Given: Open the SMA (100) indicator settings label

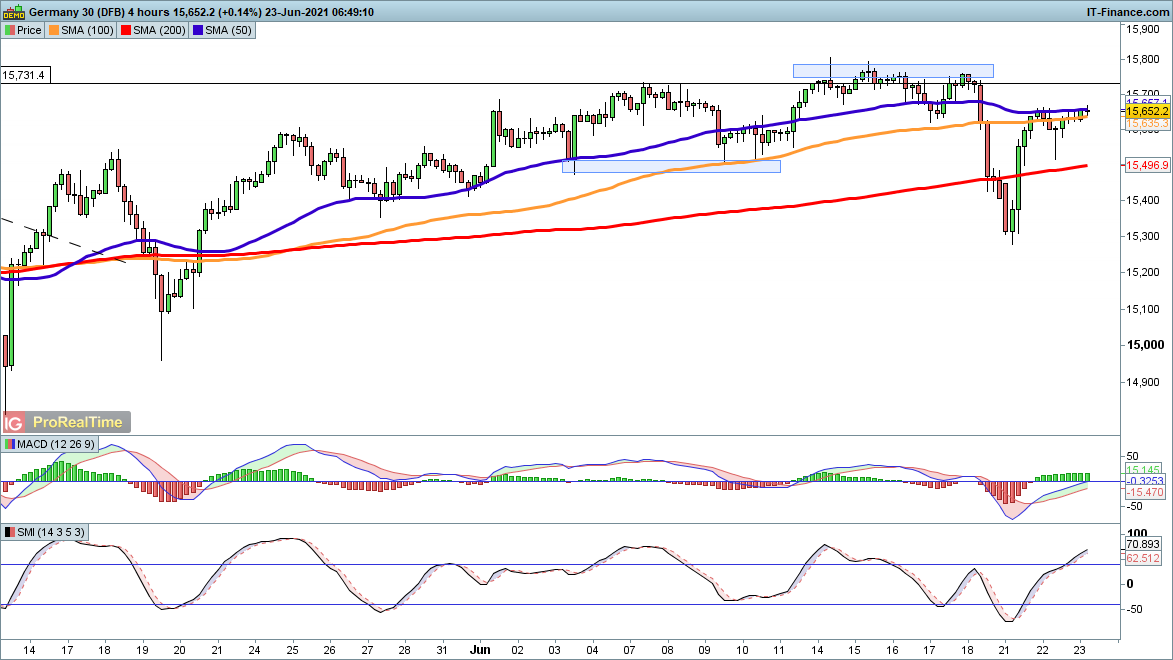Looking at the screenshot, I should (x=87, y=30).
